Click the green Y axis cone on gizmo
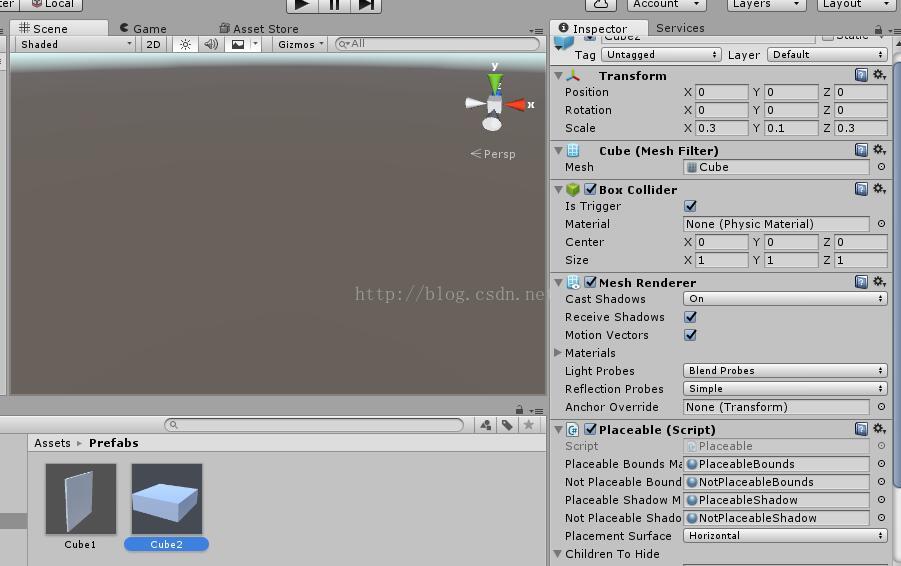The height and width of the screenshot is (566, 901). [x=495, y=83]
